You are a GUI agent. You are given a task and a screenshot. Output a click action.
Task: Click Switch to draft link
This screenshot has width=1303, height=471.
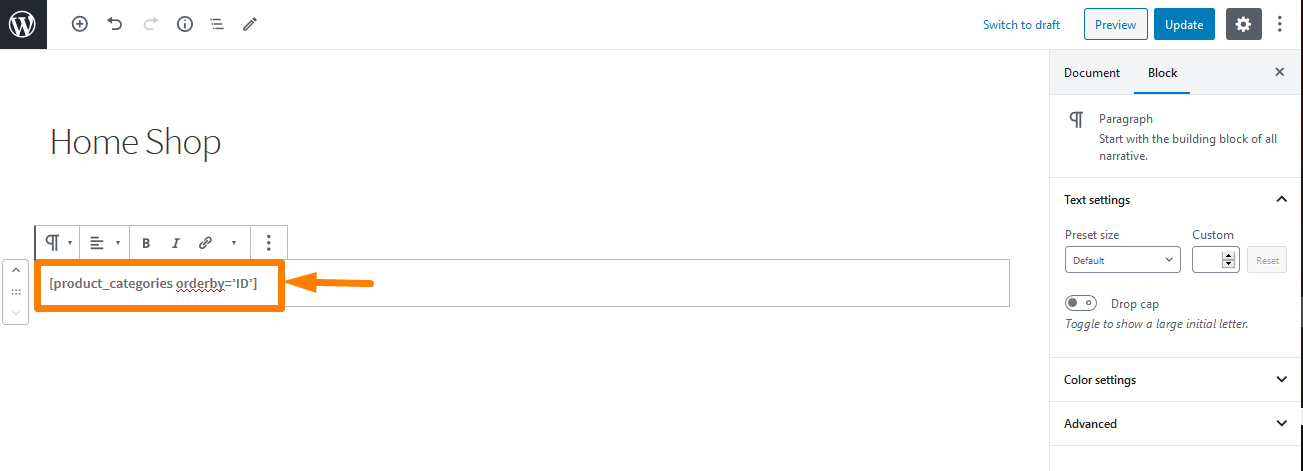point(1021,25)
